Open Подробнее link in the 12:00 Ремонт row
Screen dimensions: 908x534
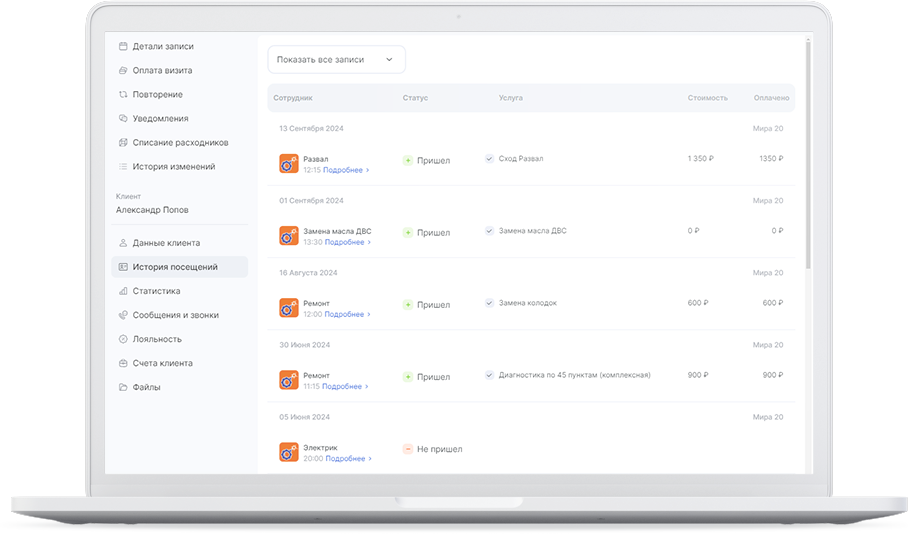347,314
